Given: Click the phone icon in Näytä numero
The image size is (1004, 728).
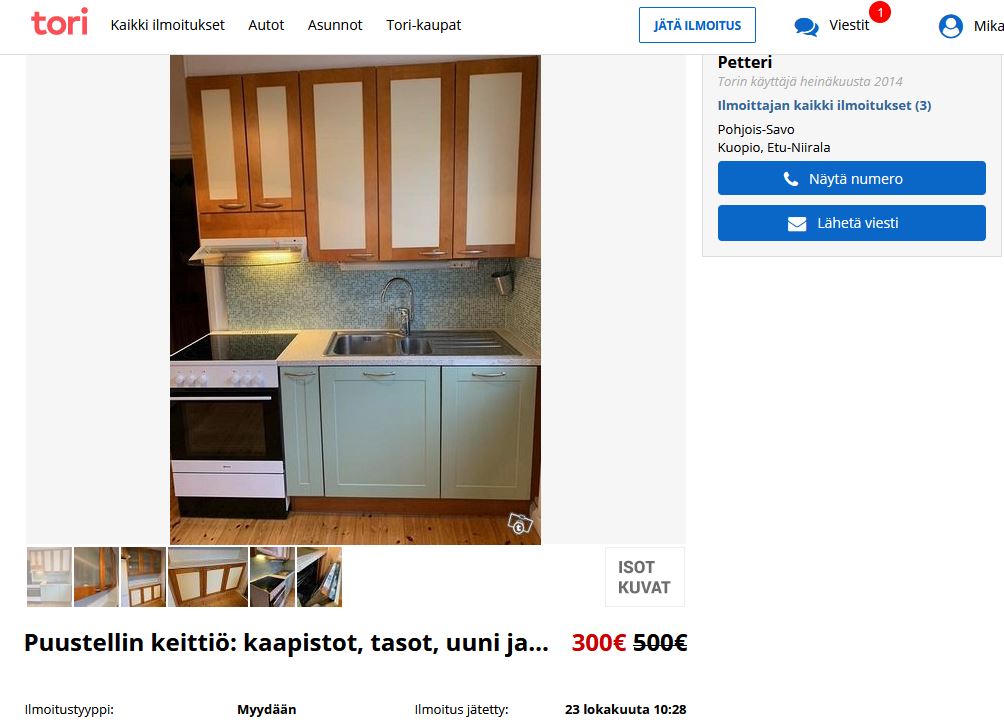Looking at the screenshot, I should pyautogui.click(x=791, y=179).
